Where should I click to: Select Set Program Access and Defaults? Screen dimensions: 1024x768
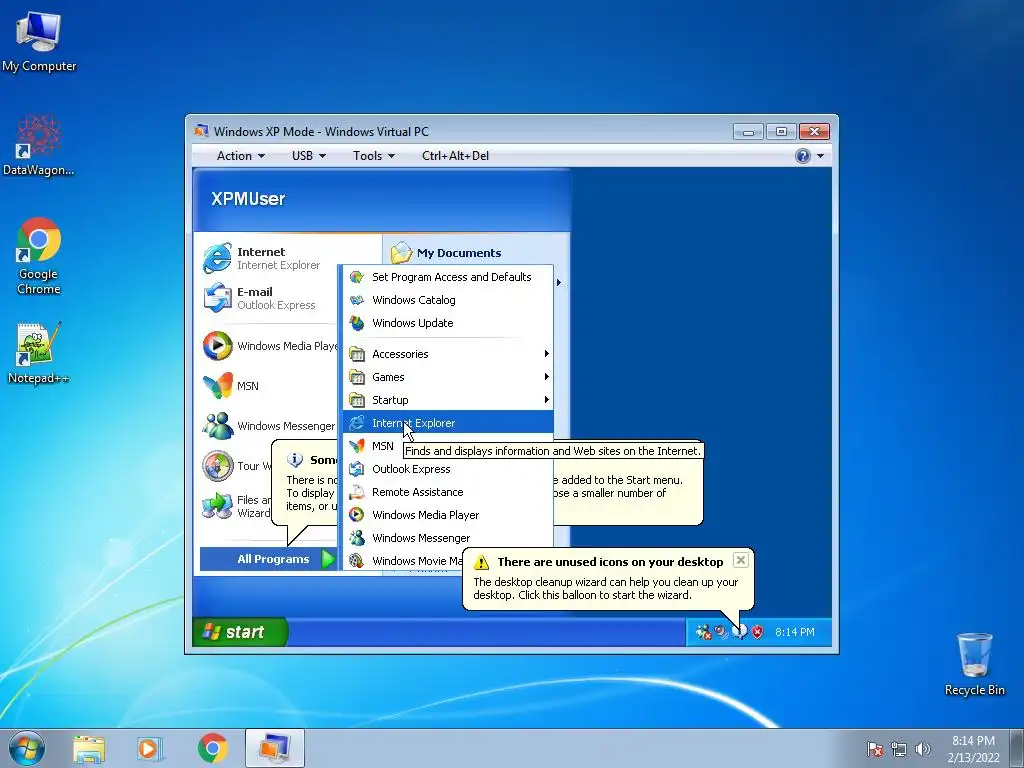point(449,277)
